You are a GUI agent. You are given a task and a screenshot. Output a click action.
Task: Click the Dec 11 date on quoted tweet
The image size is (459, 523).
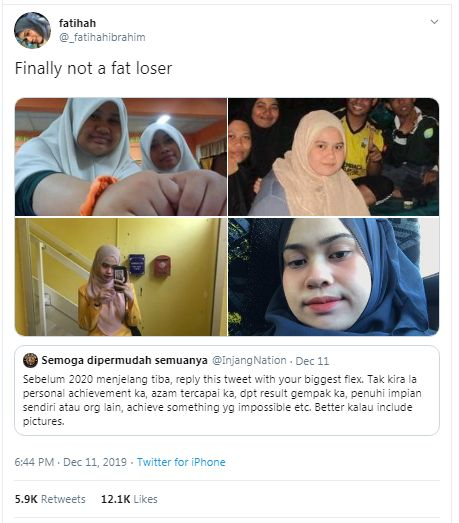[312, 361]
